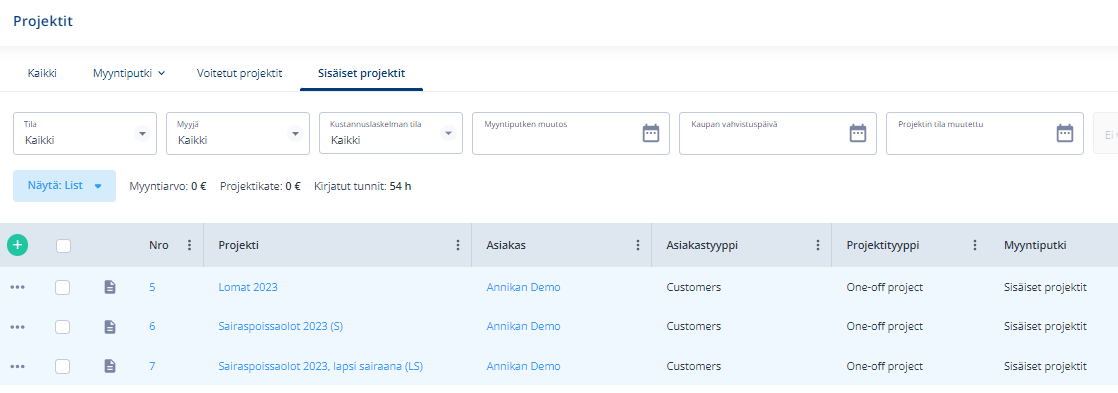Screen dimensions: 1118x393
Task: Open calendar icon in Kaupan vahvistuspäivä field
Action: [858, 133]
